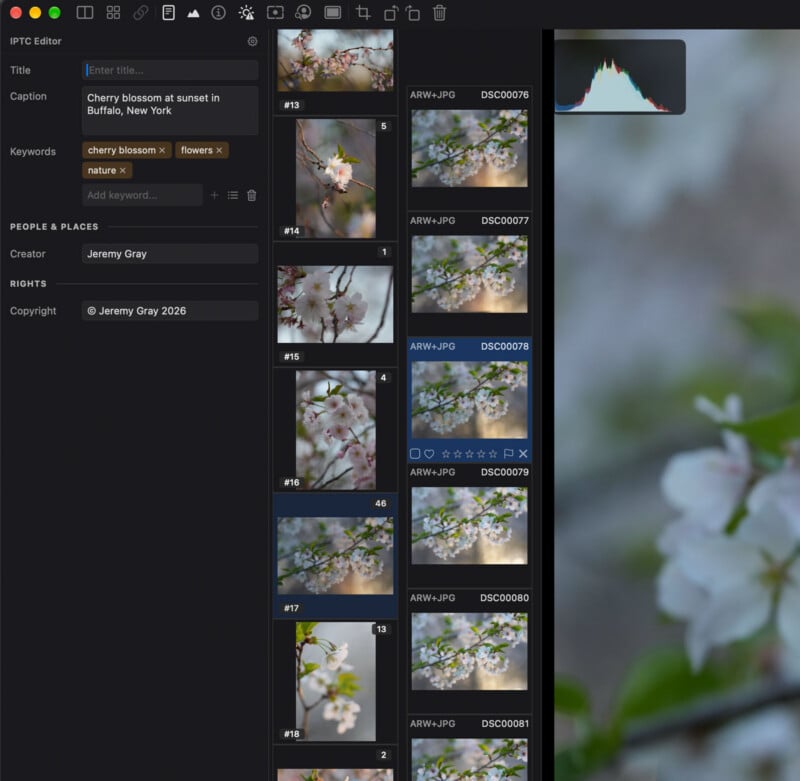Select scene thumbnail #13
Screen dimensions: 800x781
(x=335, y=61)
